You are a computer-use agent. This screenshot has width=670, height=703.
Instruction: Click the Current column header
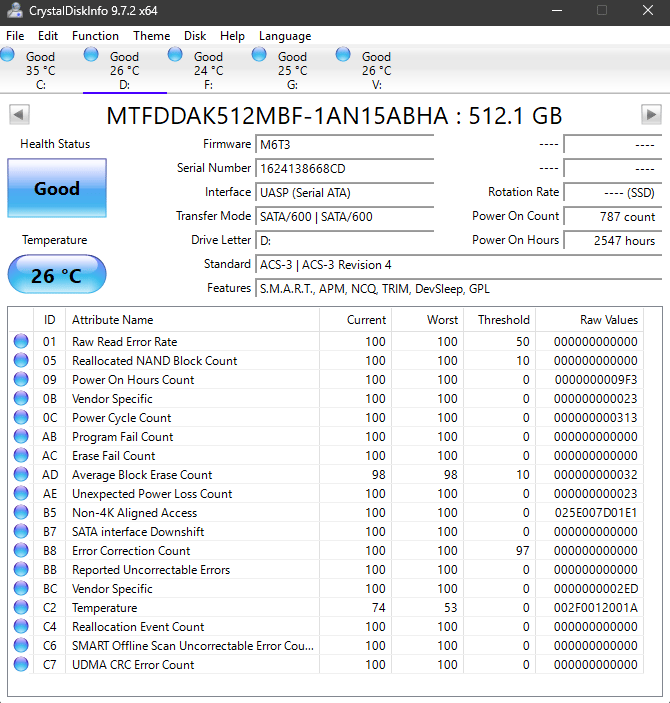[x=356, y=320]
